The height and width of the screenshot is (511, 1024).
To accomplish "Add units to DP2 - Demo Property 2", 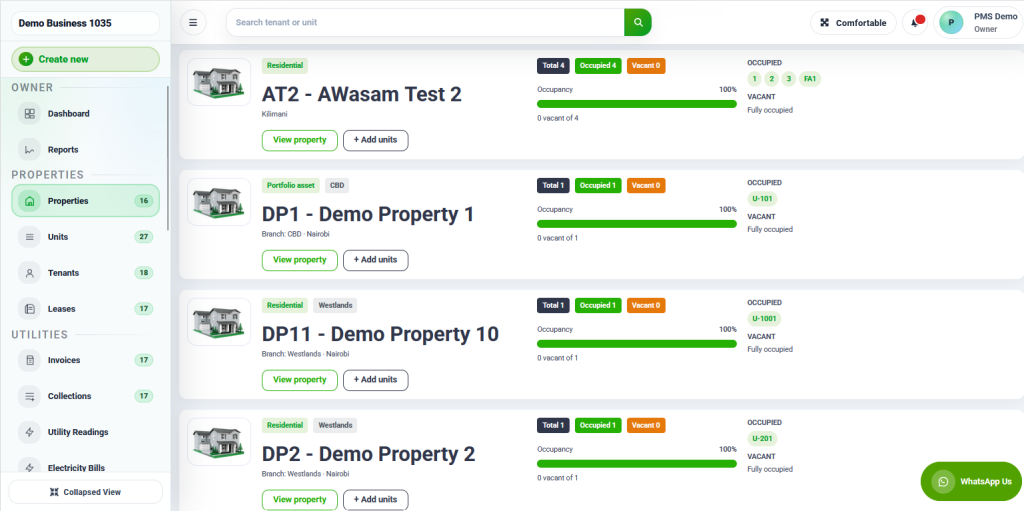I will point(376,499).
